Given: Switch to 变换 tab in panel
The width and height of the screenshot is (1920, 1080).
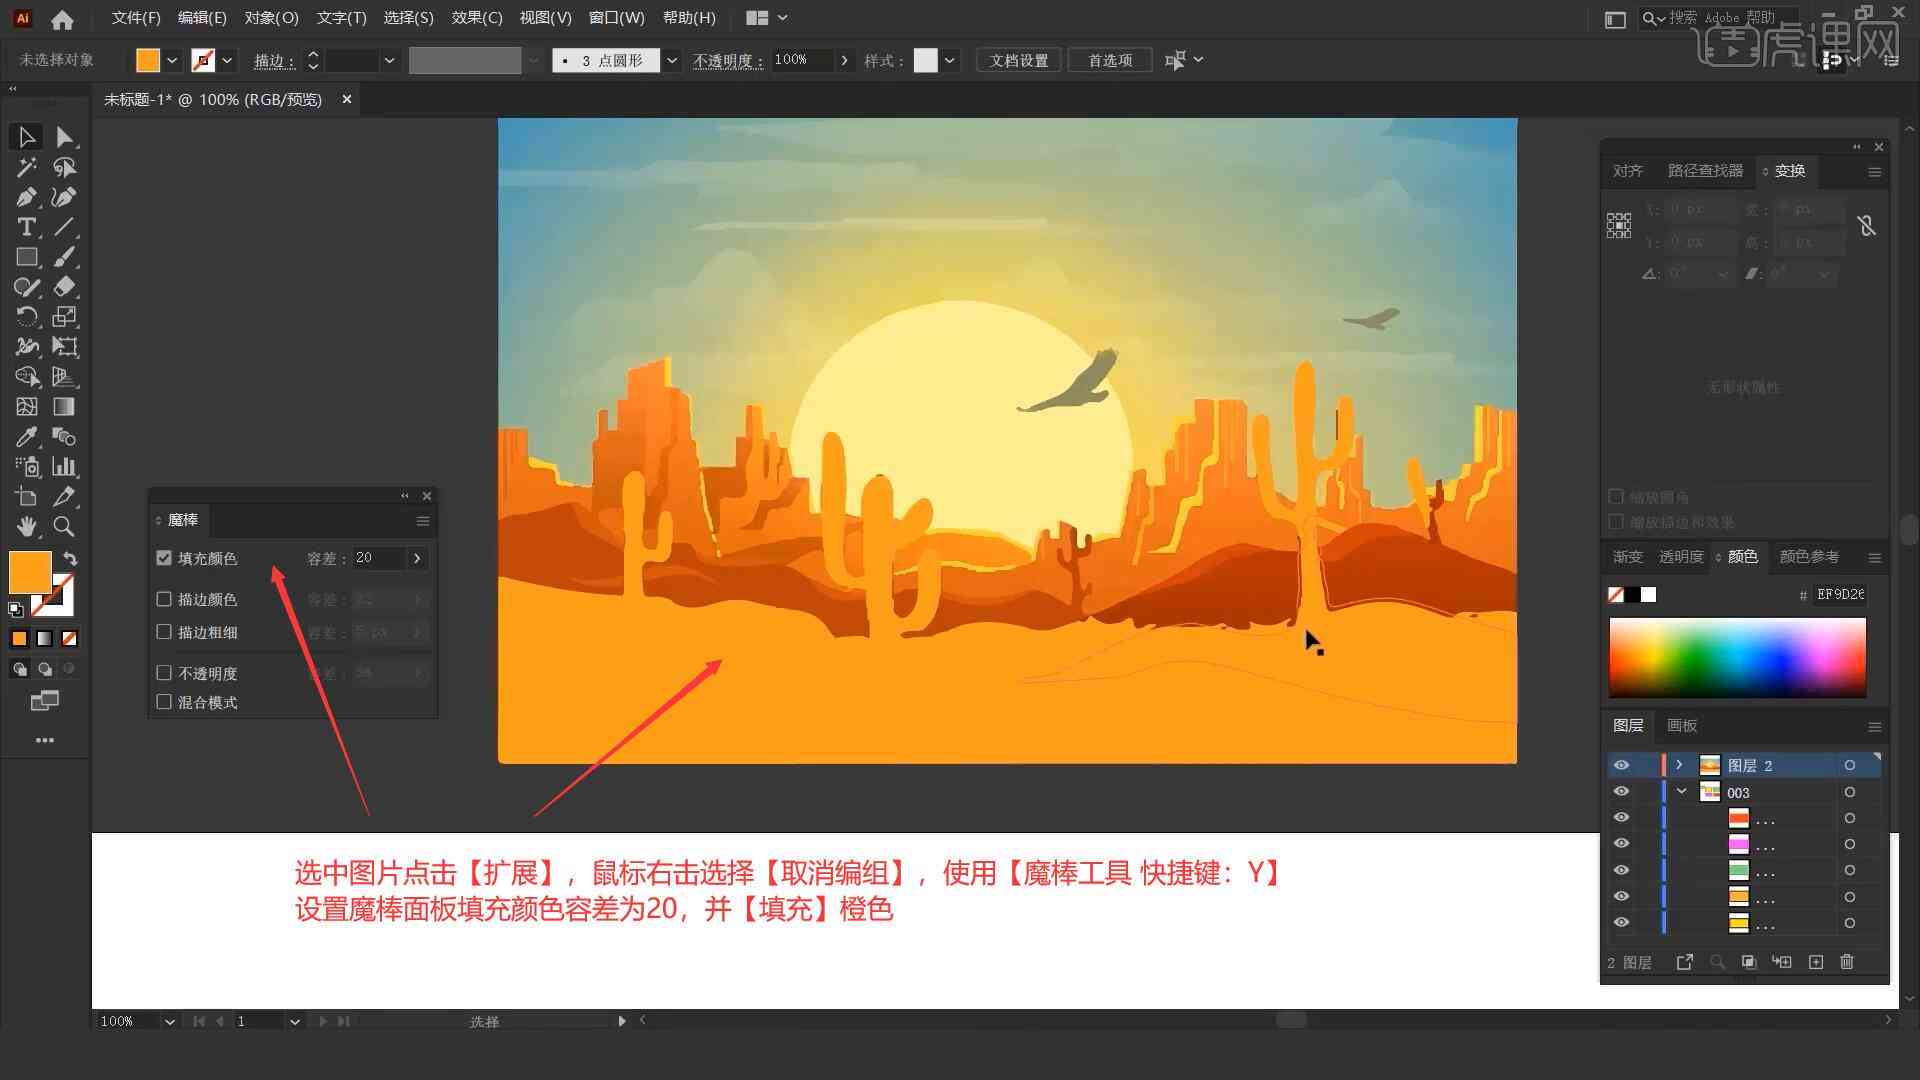Looking at the screenshot, I should click(x=1789, y=169).
